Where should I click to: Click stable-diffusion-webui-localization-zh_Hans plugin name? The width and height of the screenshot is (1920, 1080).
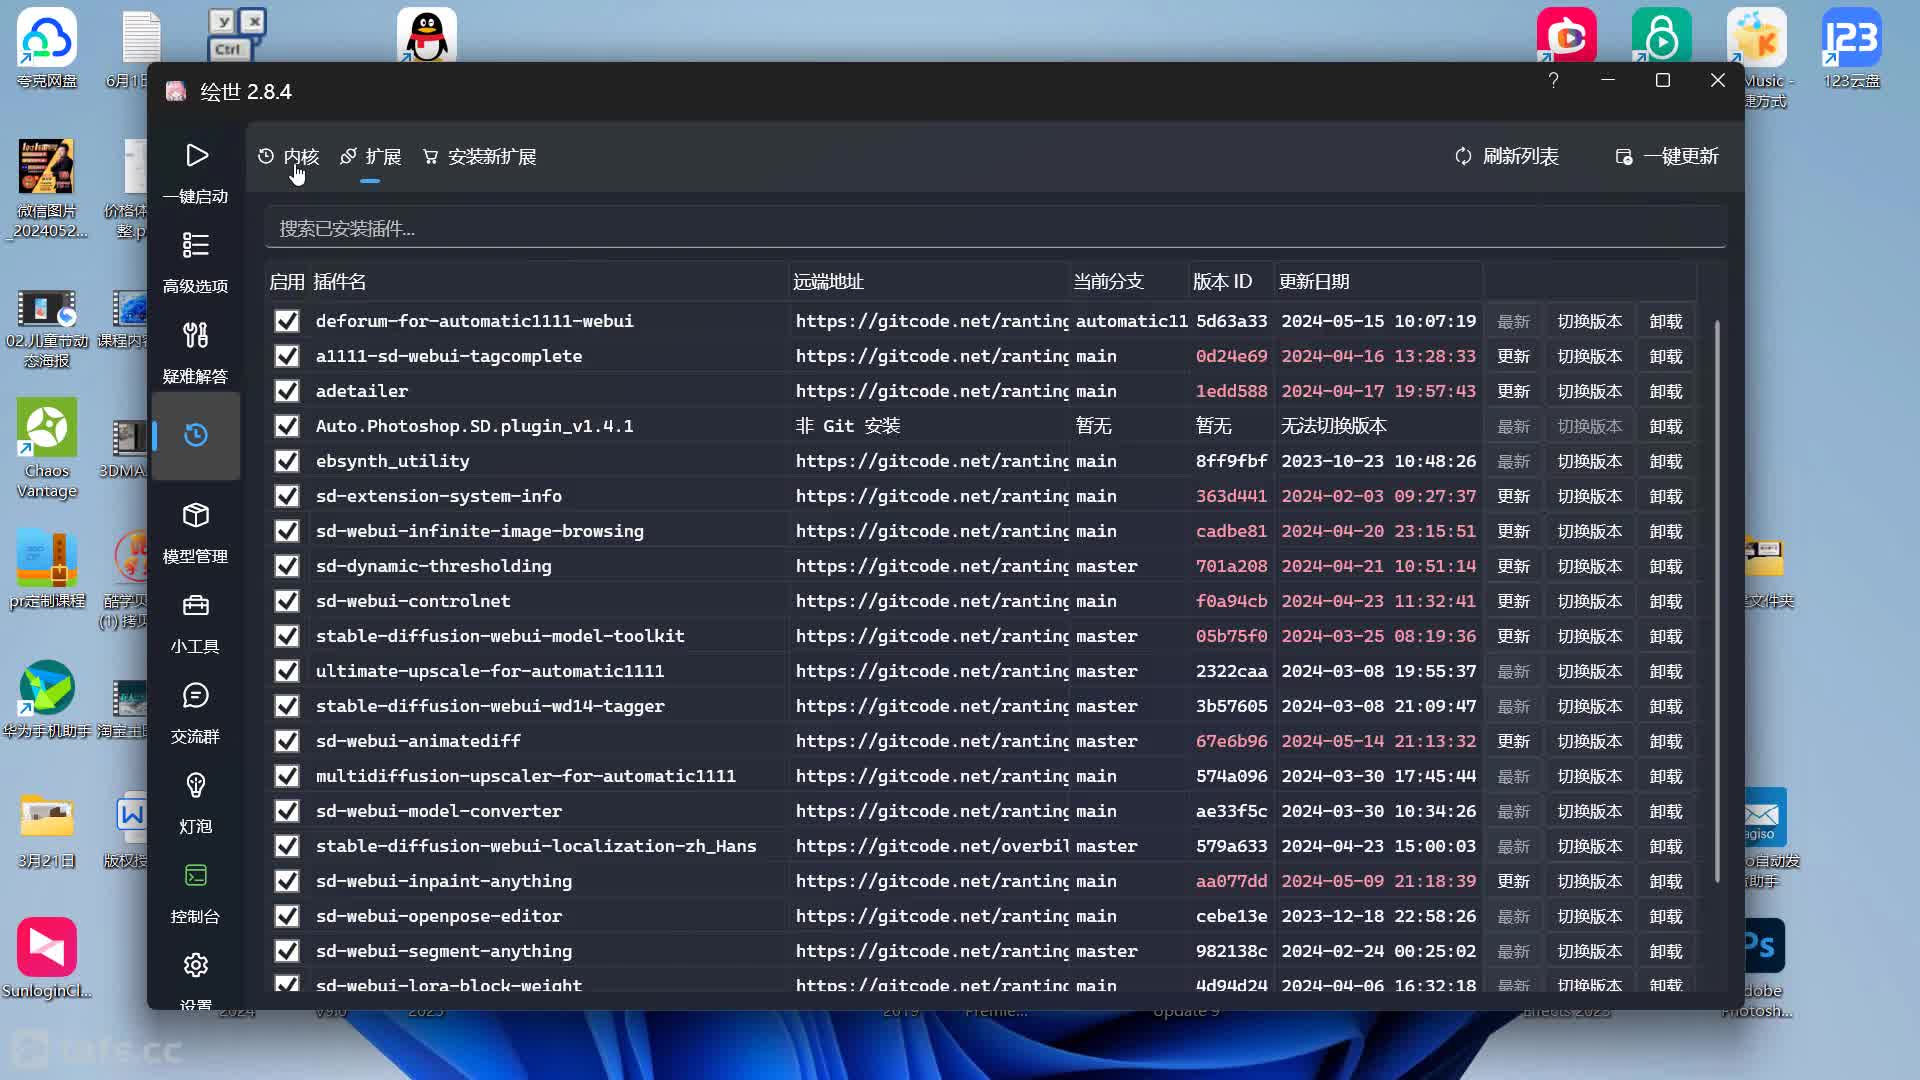(536, 846)
